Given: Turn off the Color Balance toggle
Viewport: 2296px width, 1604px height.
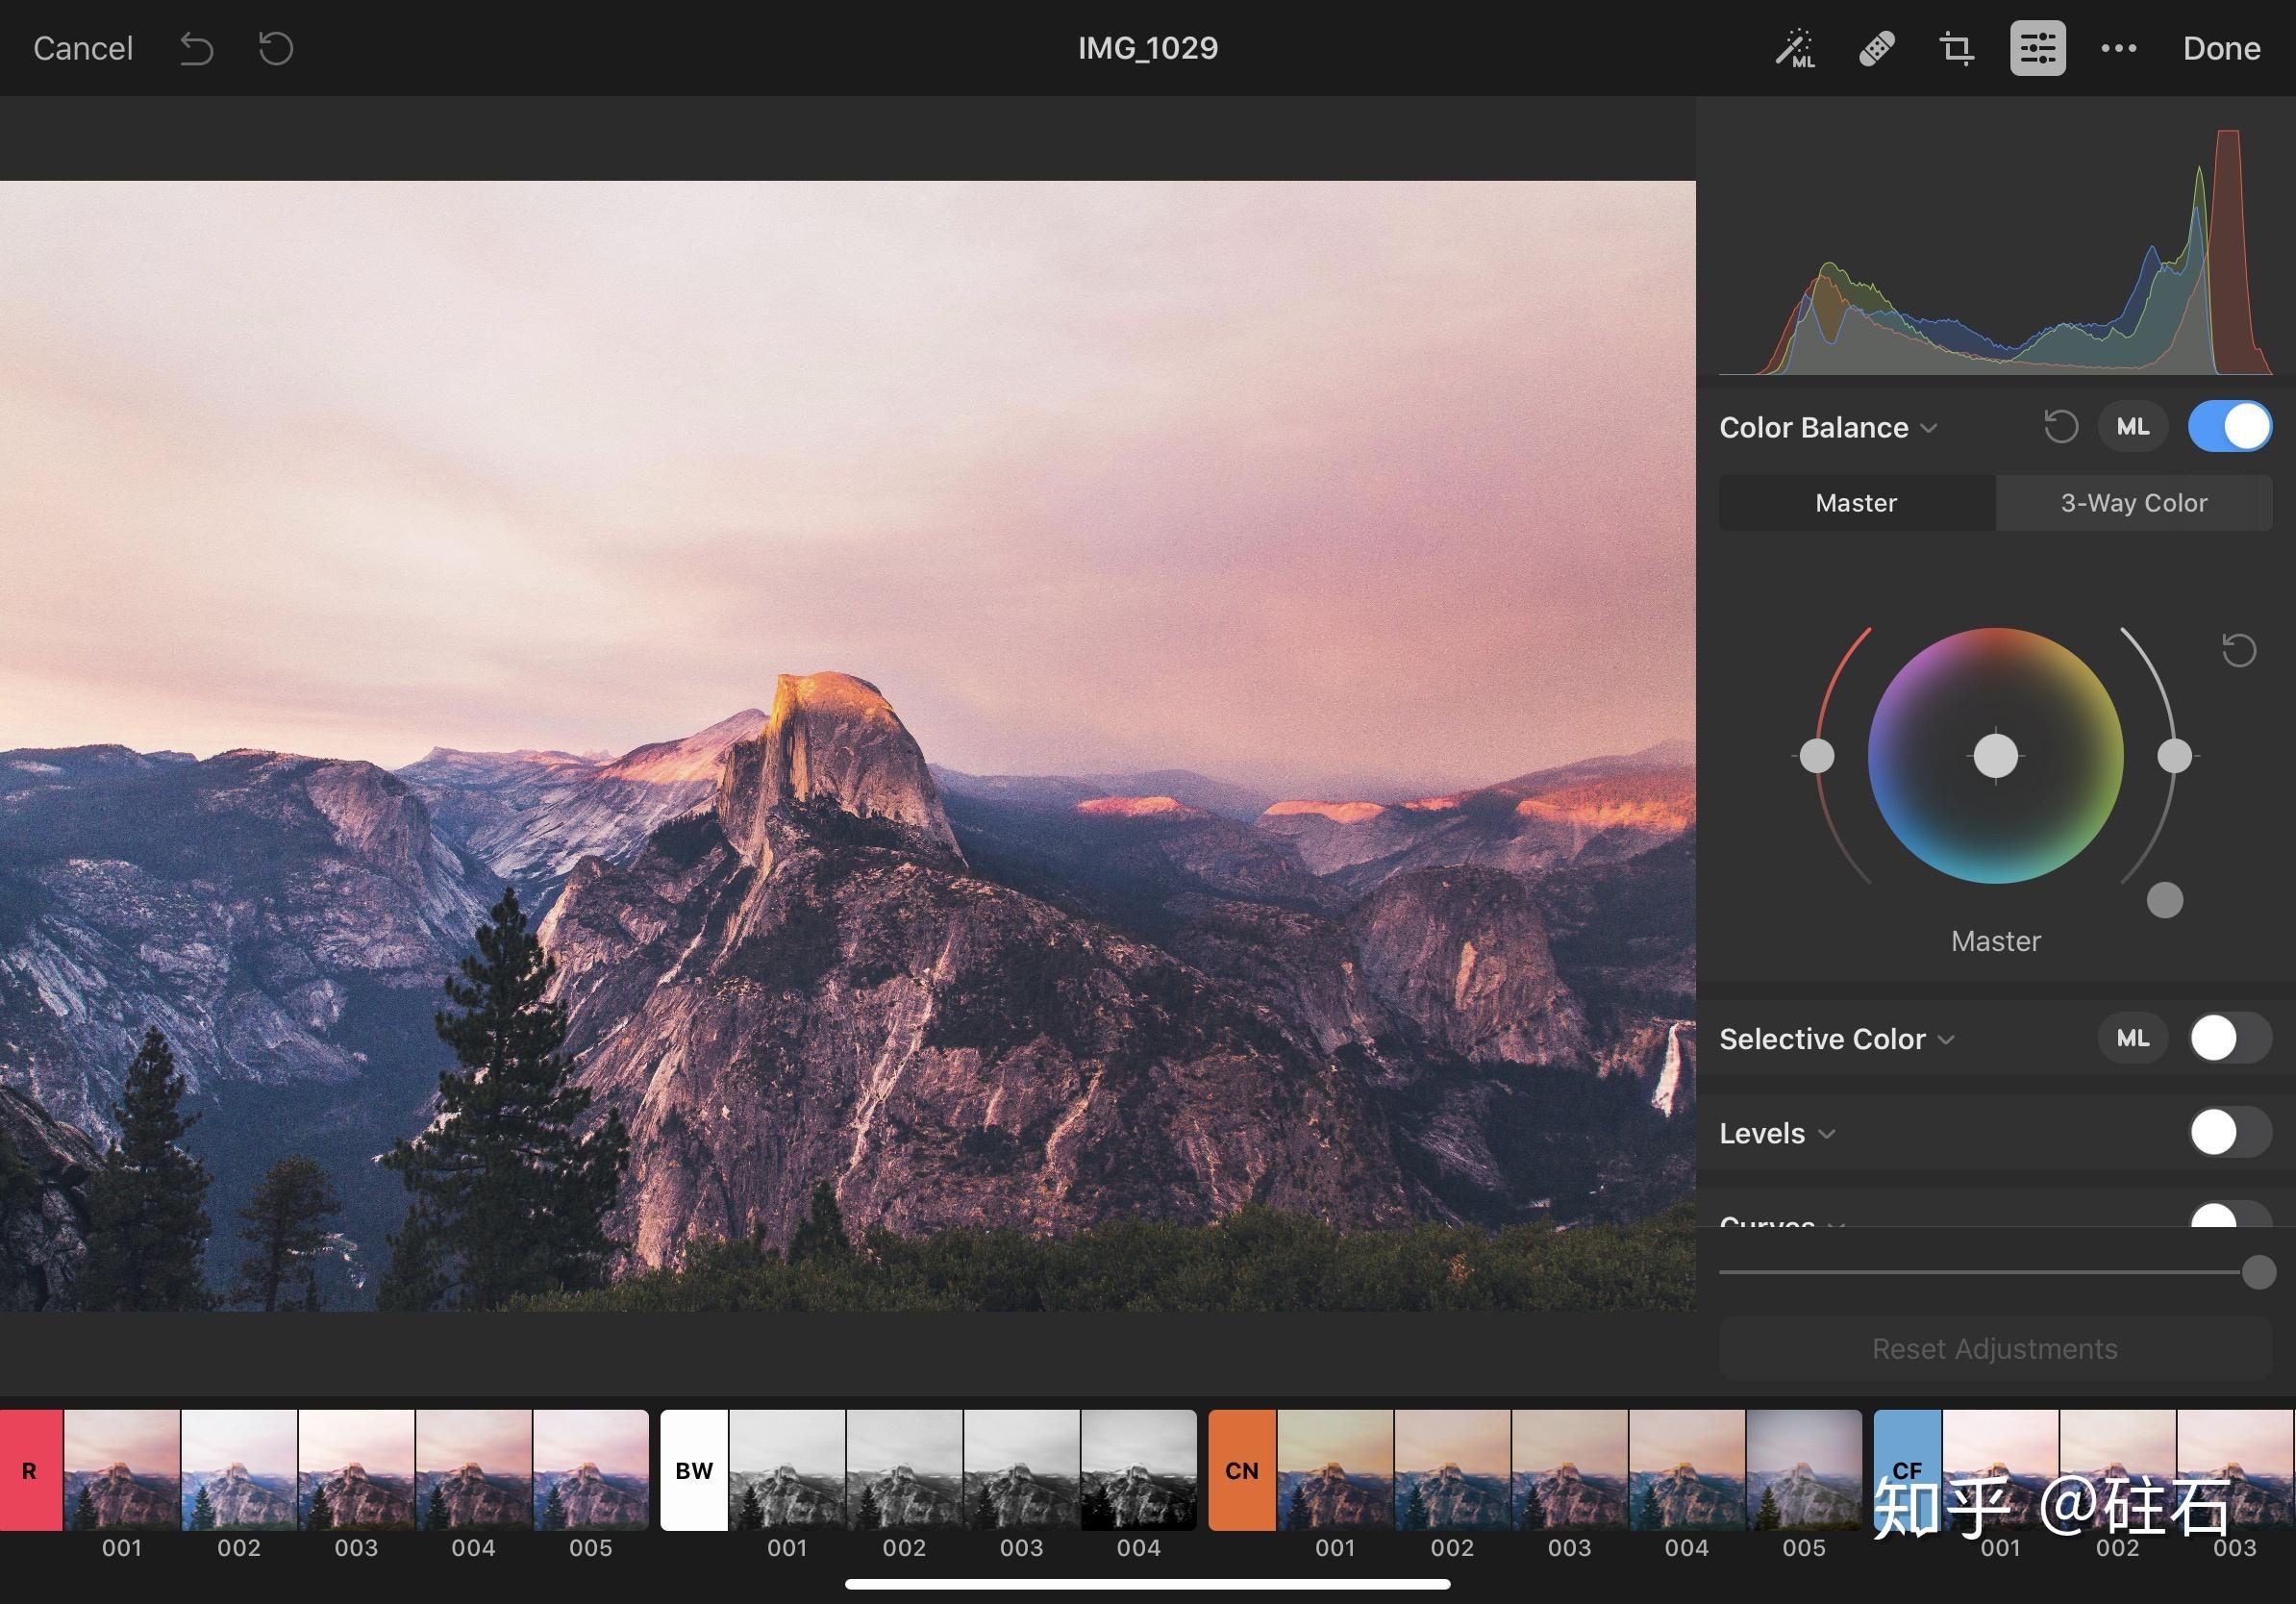Looking at the screenshot, I should 2229,427.
